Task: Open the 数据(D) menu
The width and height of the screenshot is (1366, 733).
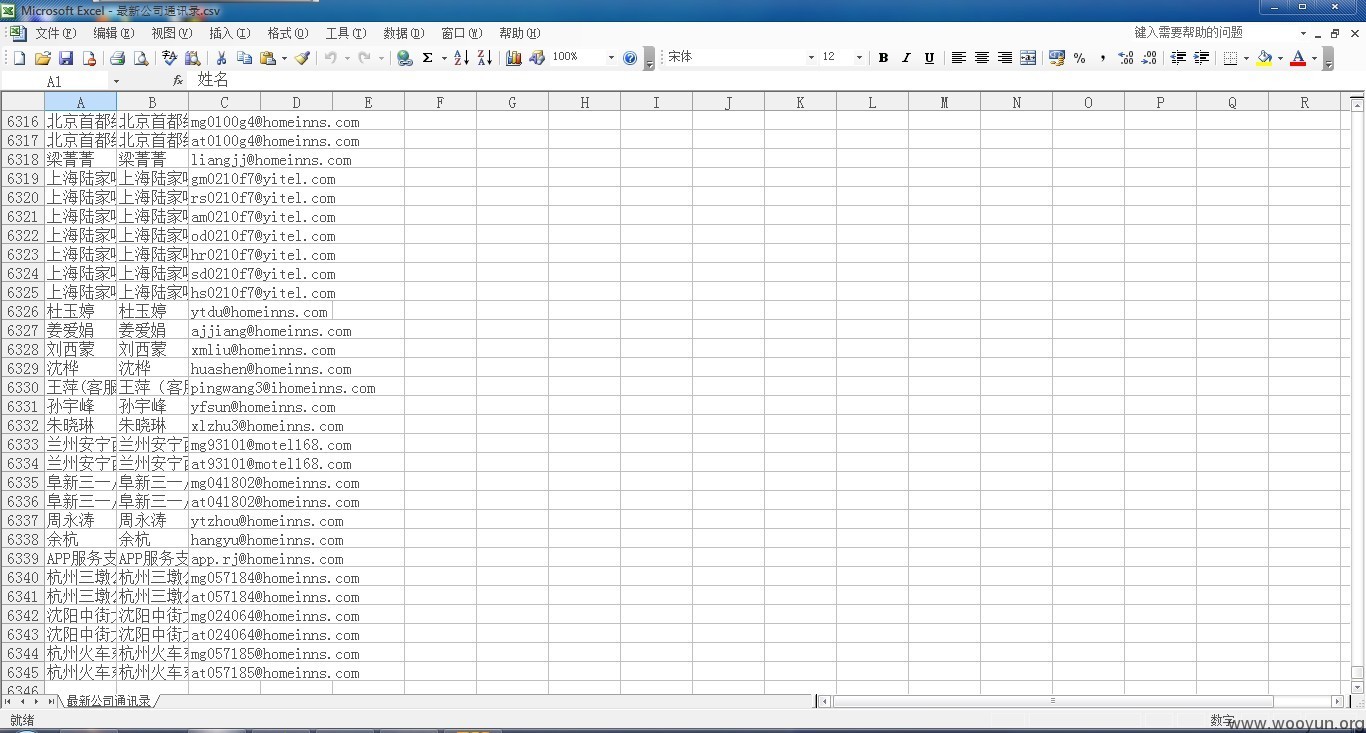Action: (x=404, y=33)
